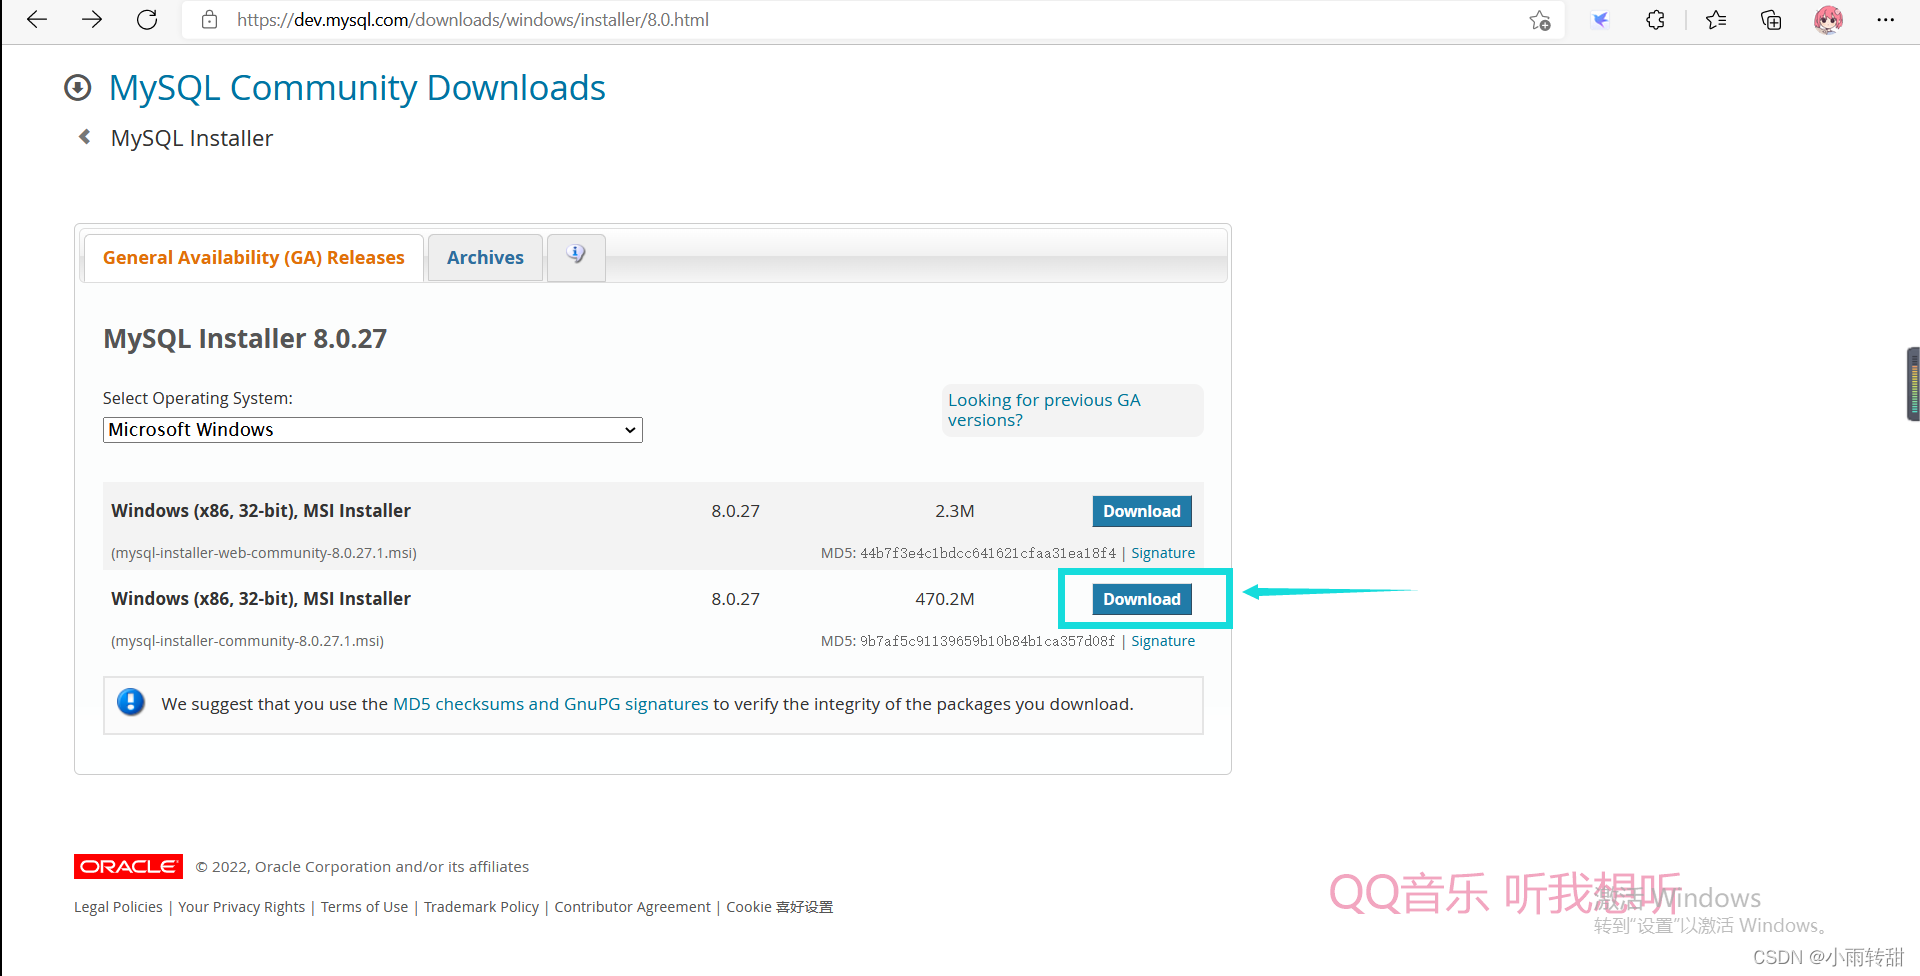1920x976 pixels.
Task: Click the blue exclamation info icon
Action: tap(131, 702)
